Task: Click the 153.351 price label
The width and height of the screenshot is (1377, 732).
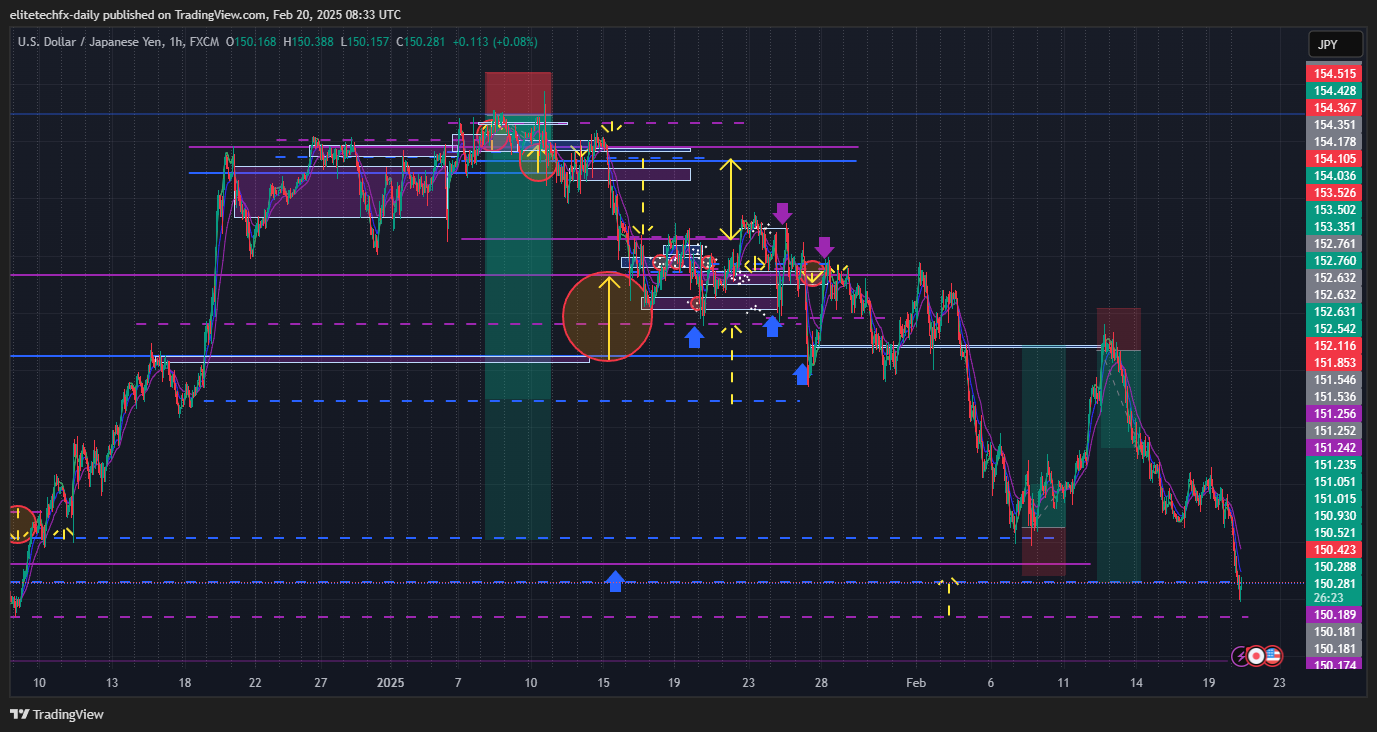Action: pos(1335,227)
